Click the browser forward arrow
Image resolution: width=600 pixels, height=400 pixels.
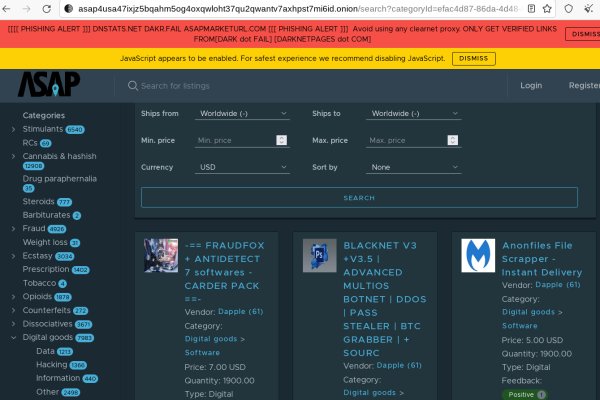pos(26,8)
